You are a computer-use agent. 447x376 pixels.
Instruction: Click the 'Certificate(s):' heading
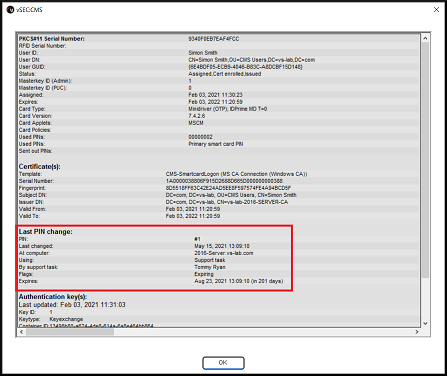tap(40, 166)
